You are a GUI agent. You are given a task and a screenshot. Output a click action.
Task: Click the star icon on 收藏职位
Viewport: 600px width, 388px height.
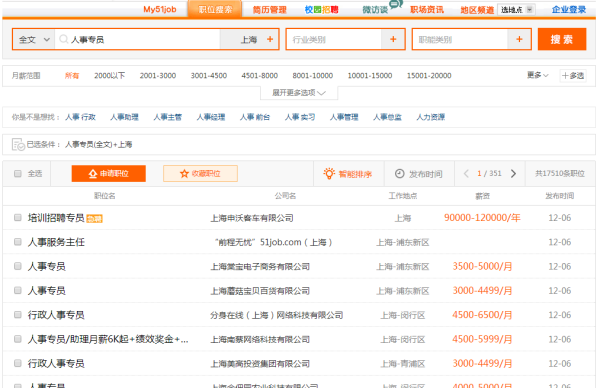click(x=184, y=174)
